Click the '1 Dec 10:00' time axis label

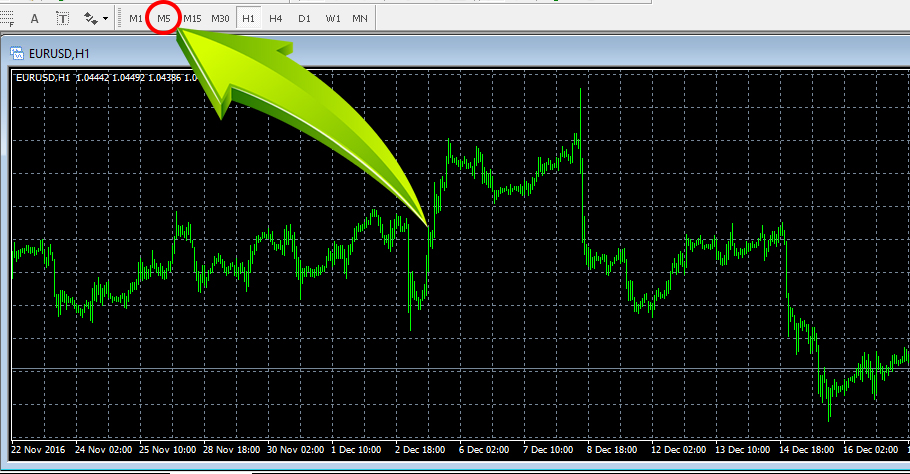(356, 450)
